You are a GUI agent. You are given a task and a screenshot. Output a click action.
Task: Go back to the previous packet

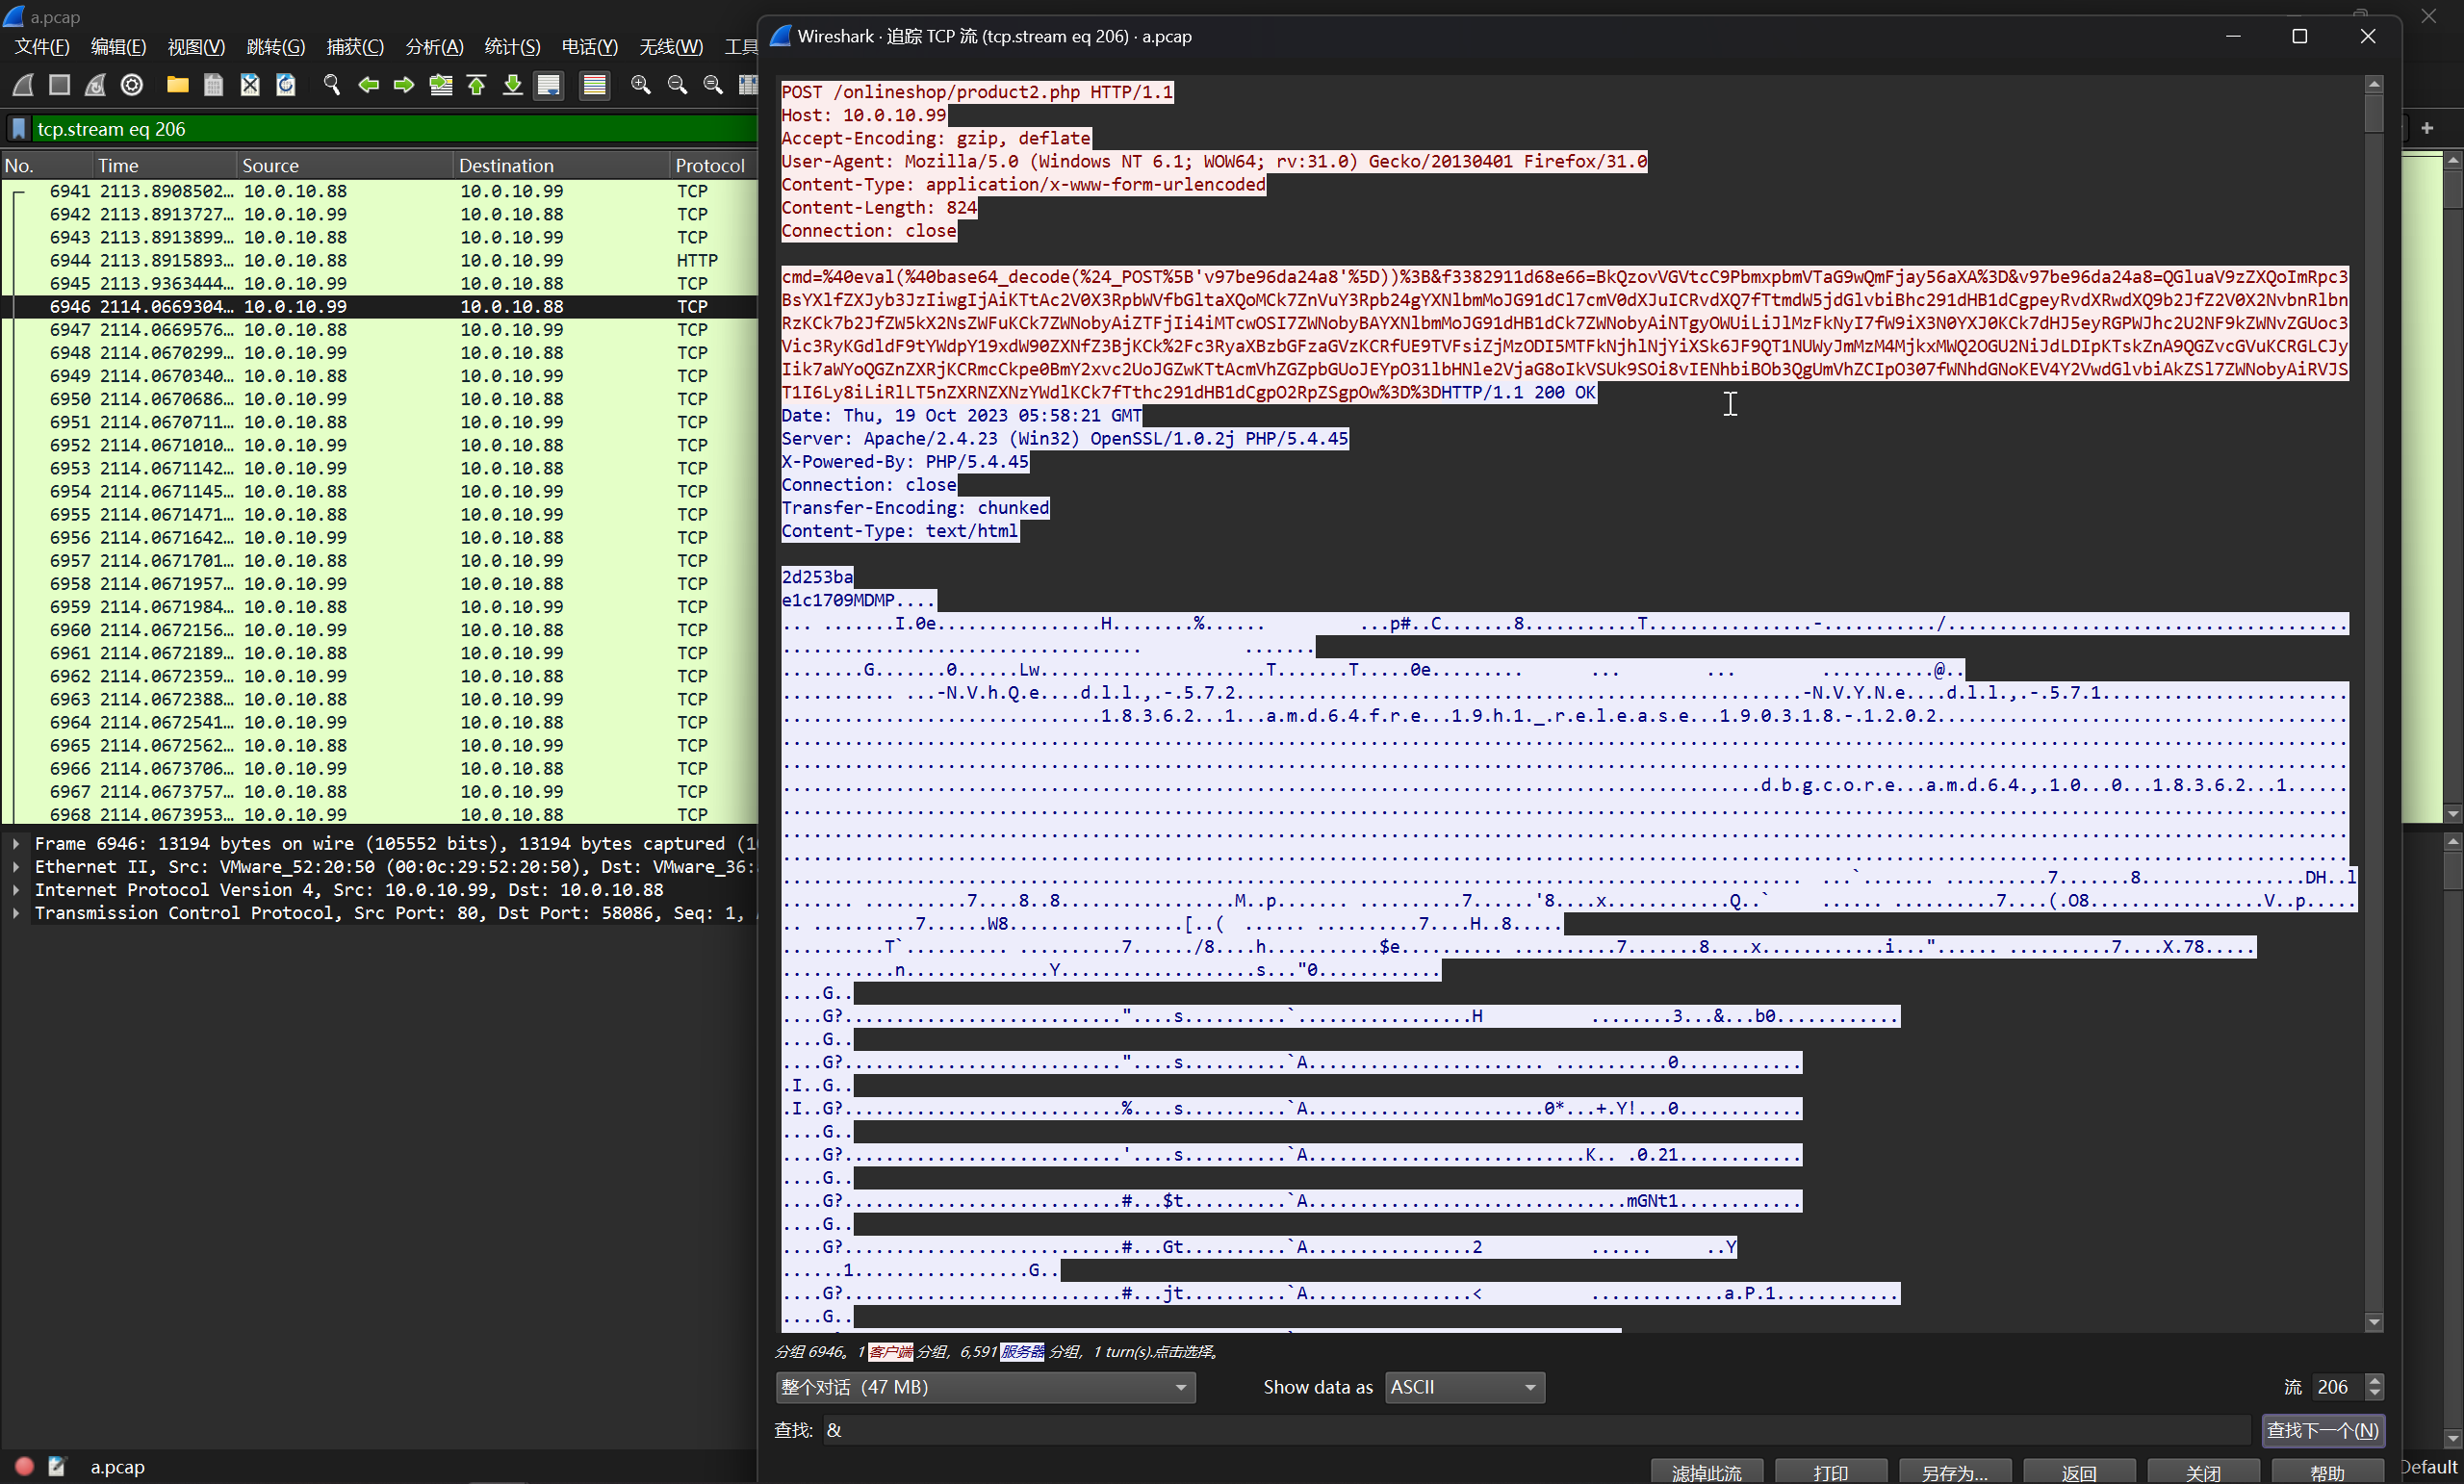(x=368, y=85)
